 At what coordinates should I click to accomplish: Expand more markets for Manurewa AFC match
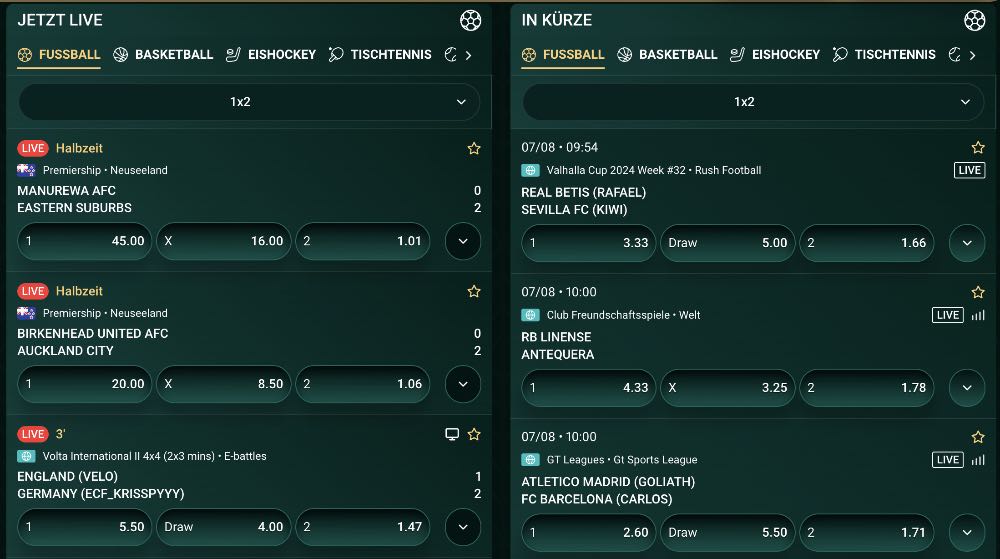462,241
